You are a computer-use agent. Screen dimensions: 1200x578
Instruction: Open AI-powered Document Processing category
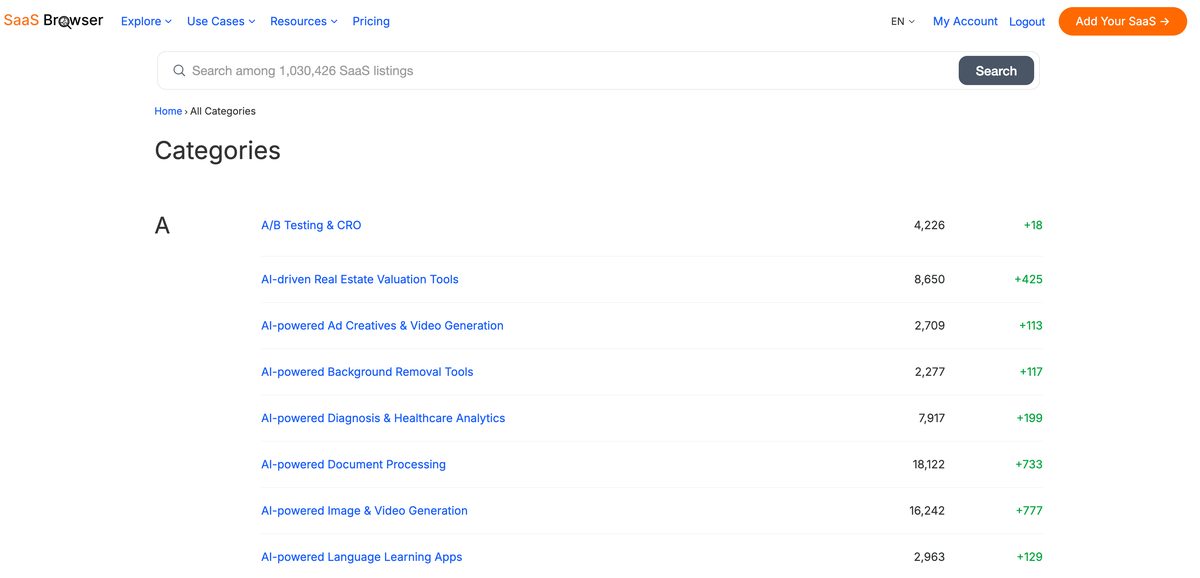click(x=353, y=464)
